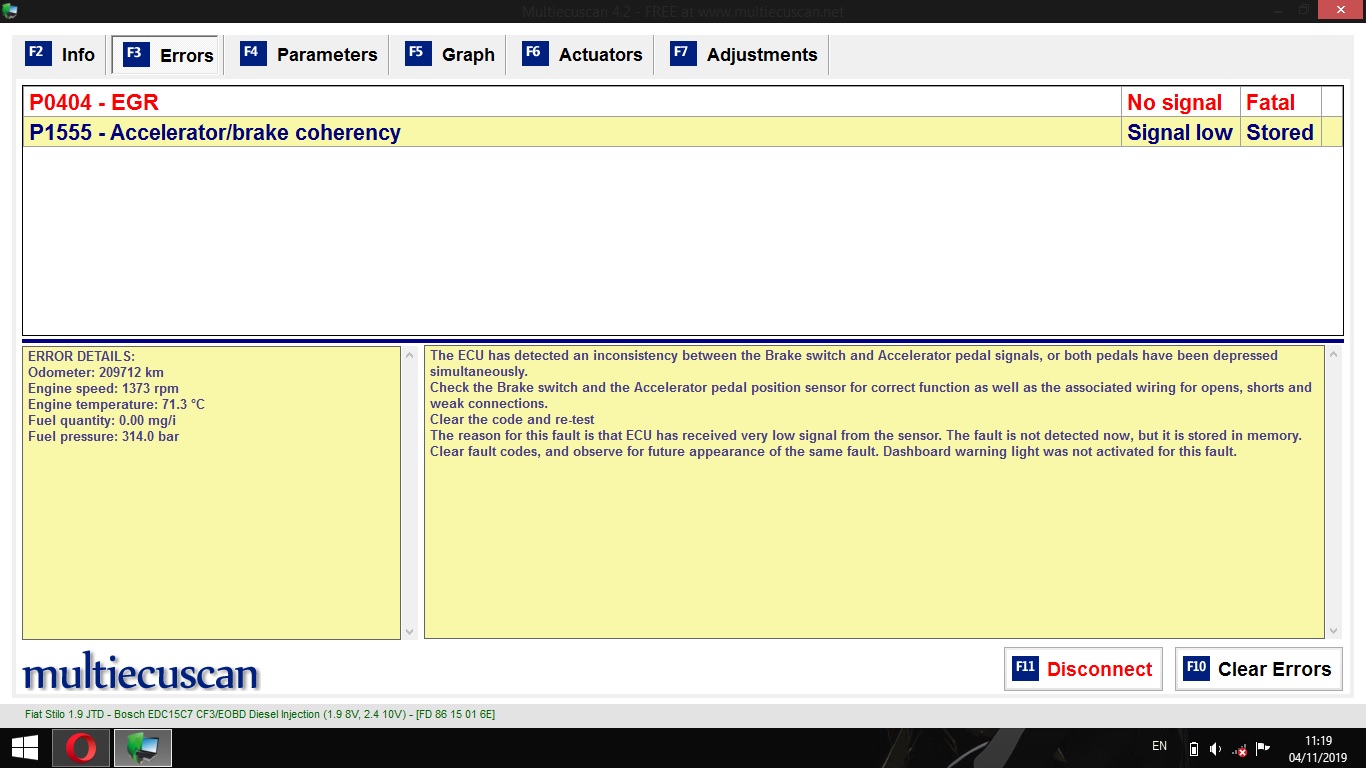Check the battery status tray icon

point(1193,749)
